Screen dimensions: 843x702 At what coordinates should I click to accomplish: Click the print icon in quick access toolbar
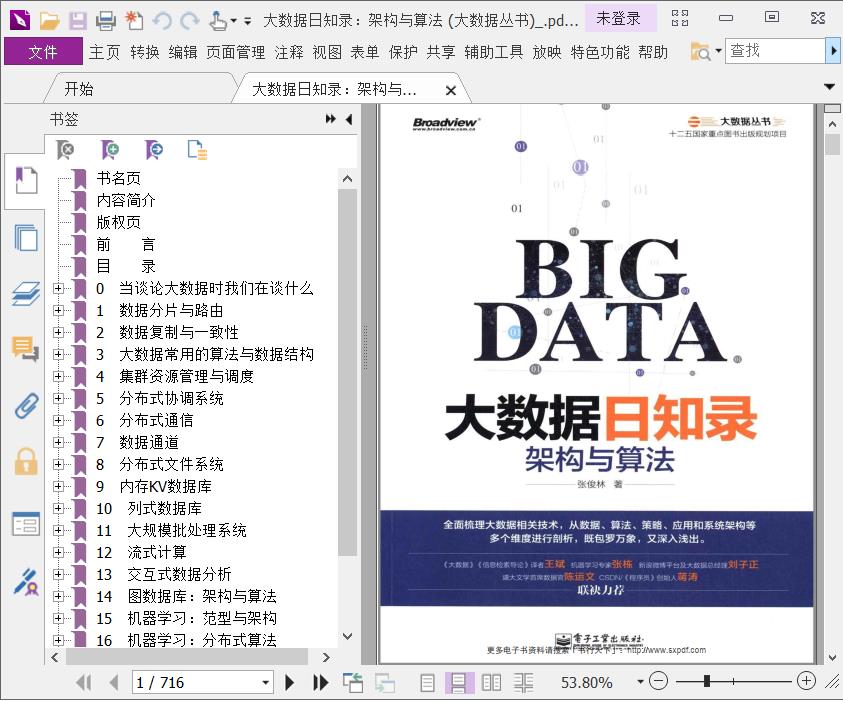point(105,20)
